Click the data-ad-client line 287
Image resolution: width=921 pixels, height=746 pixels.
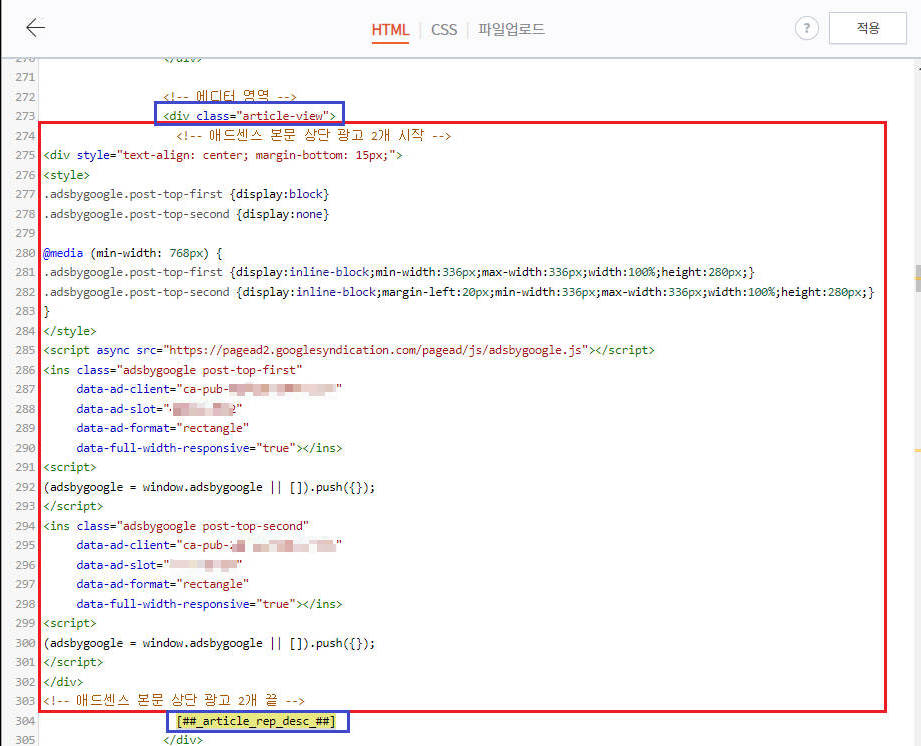coord(209,389)
